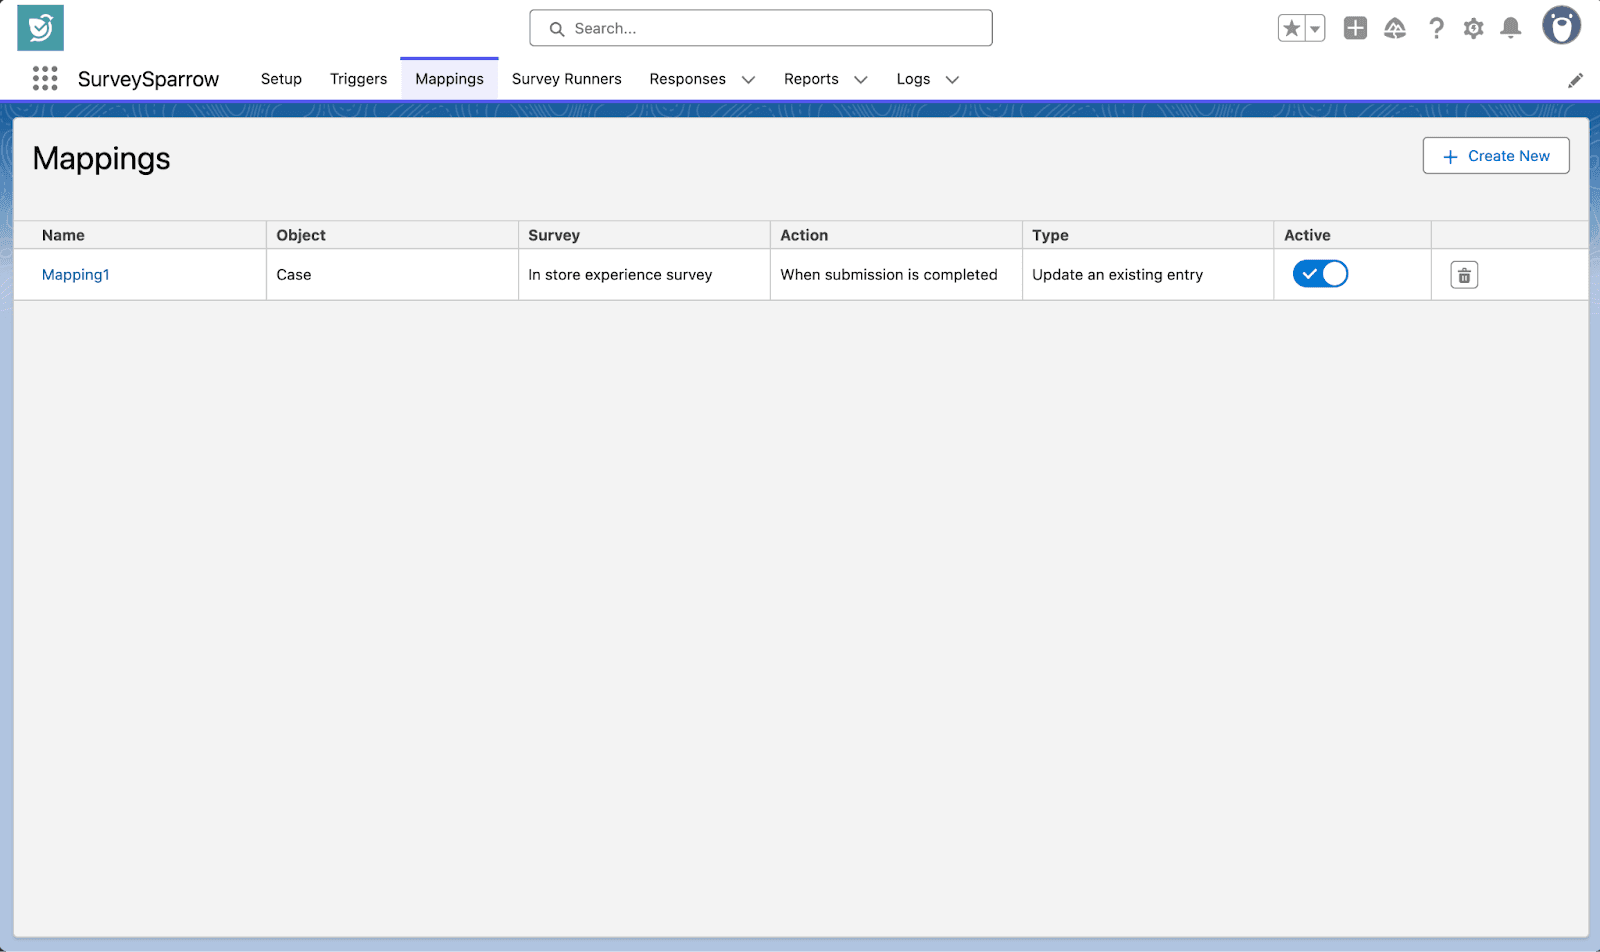Screen dimensions: 1600x952
Task: Open the user profile avatar
Action: (x=1560, y=27)
